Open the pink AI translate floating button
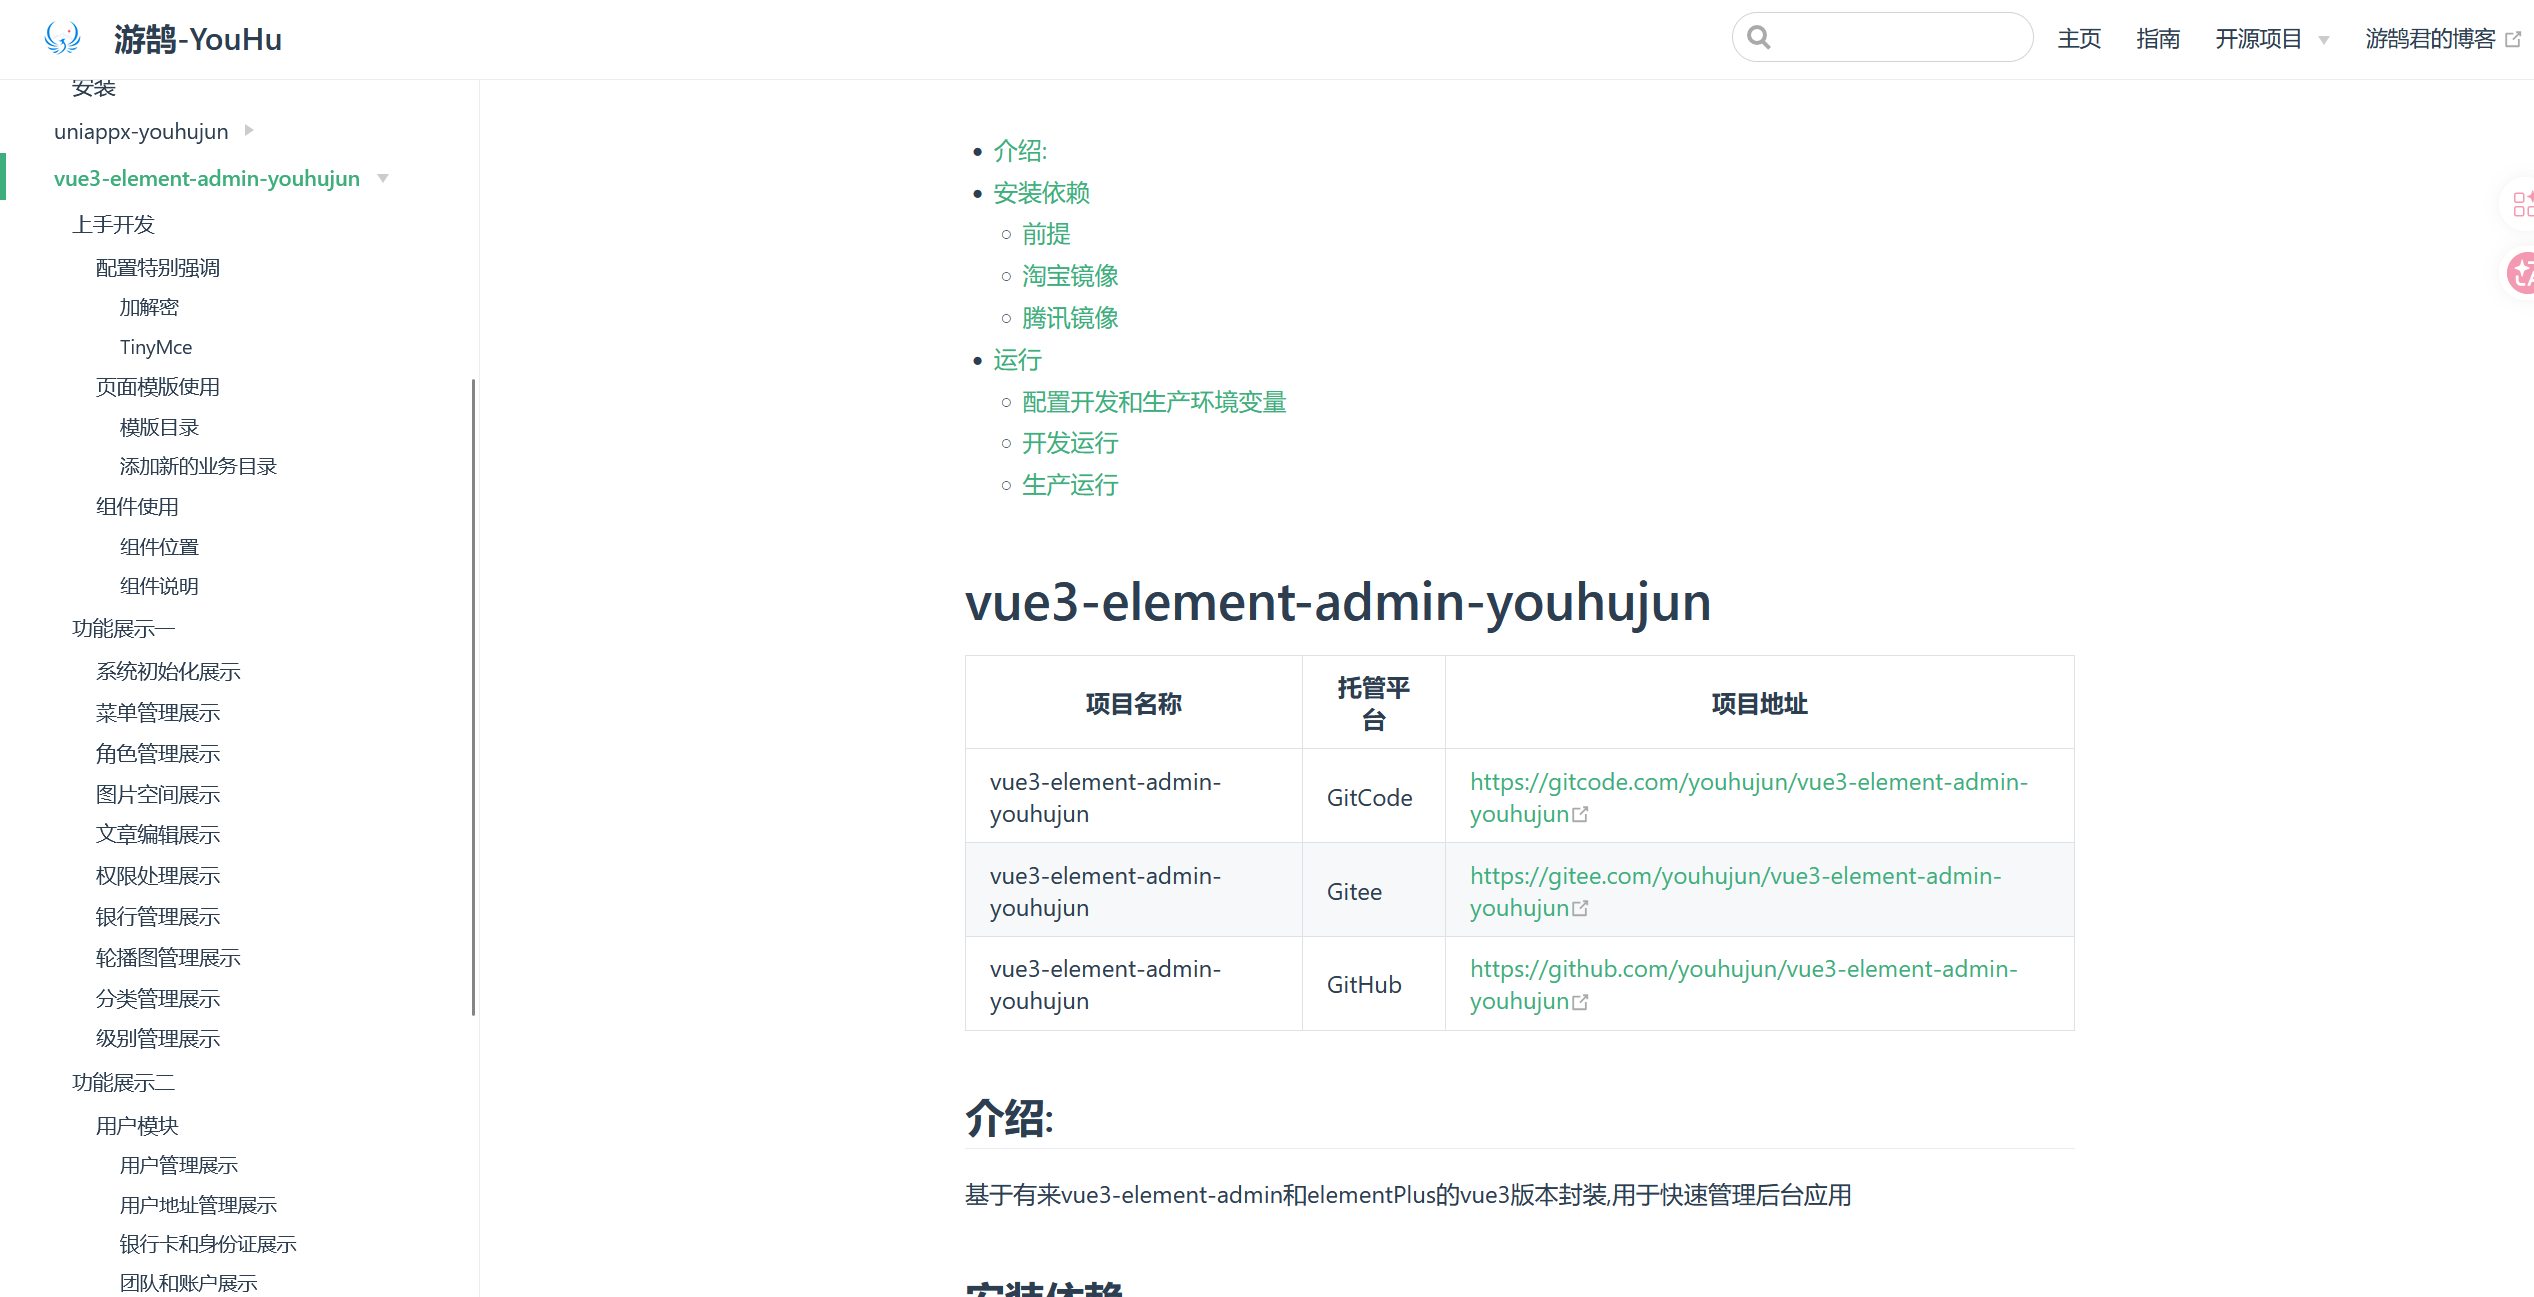 point(2522,272)
